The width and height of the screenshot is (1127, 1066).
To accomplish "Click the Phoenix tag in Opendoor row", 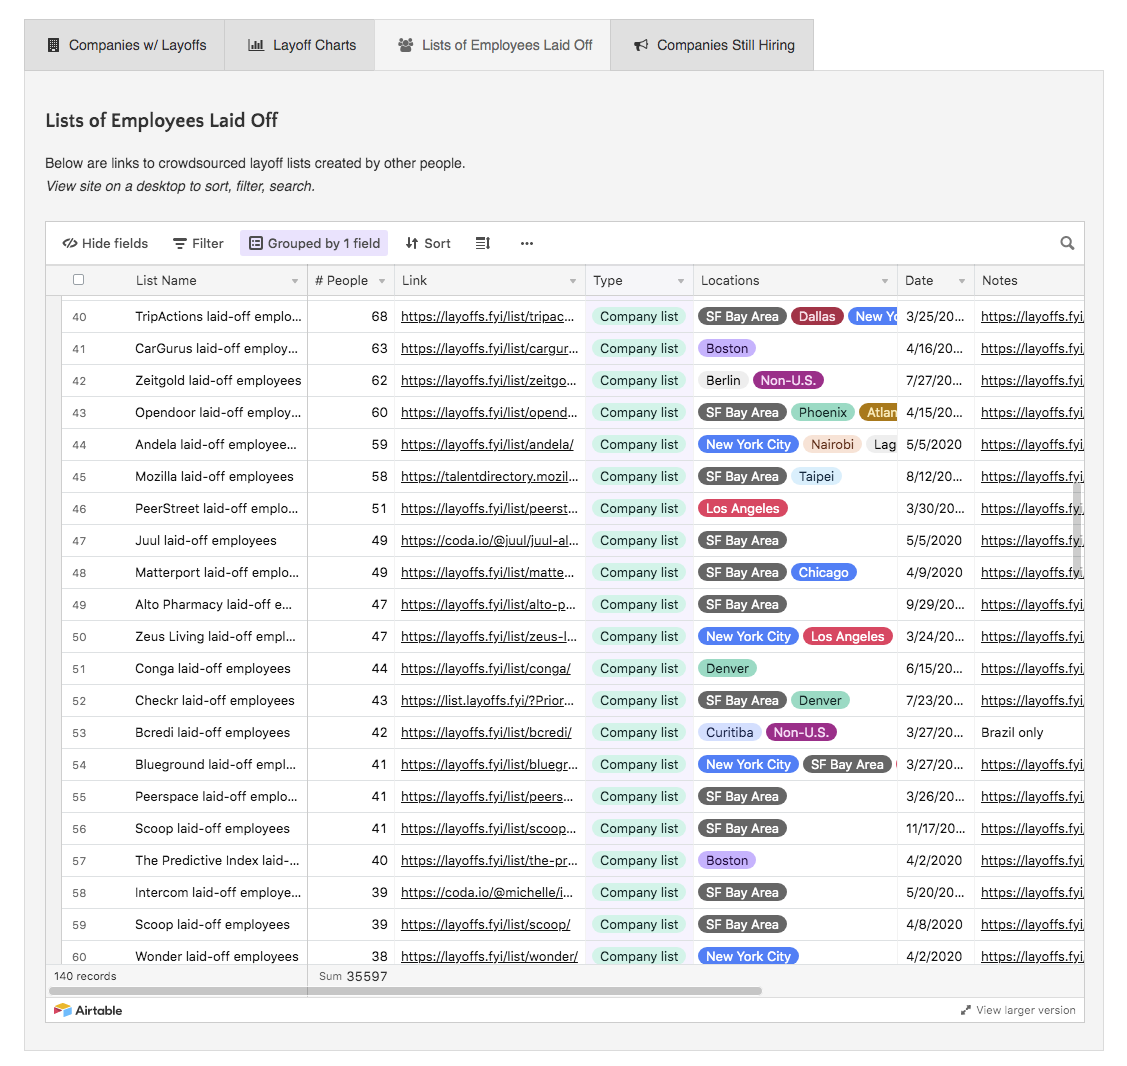I will coord(823,413).
